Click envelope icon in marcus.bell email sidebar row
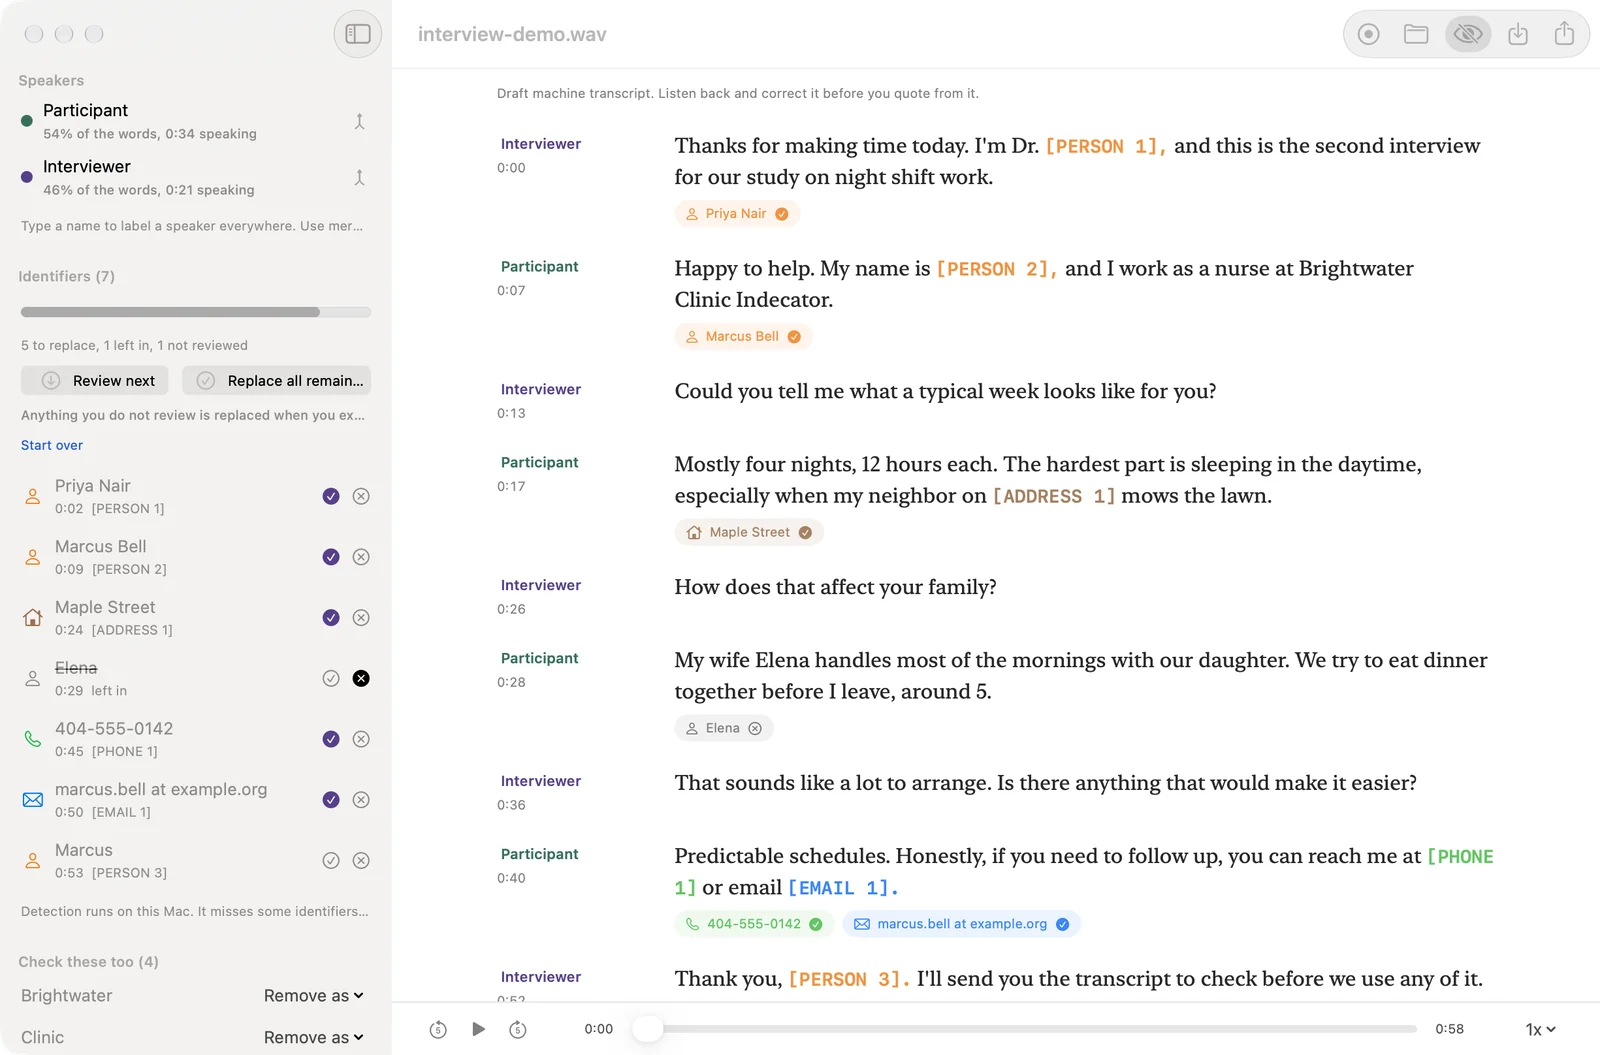The height and width of the screenshot is (1055, 1600). [x=33, y=800]
